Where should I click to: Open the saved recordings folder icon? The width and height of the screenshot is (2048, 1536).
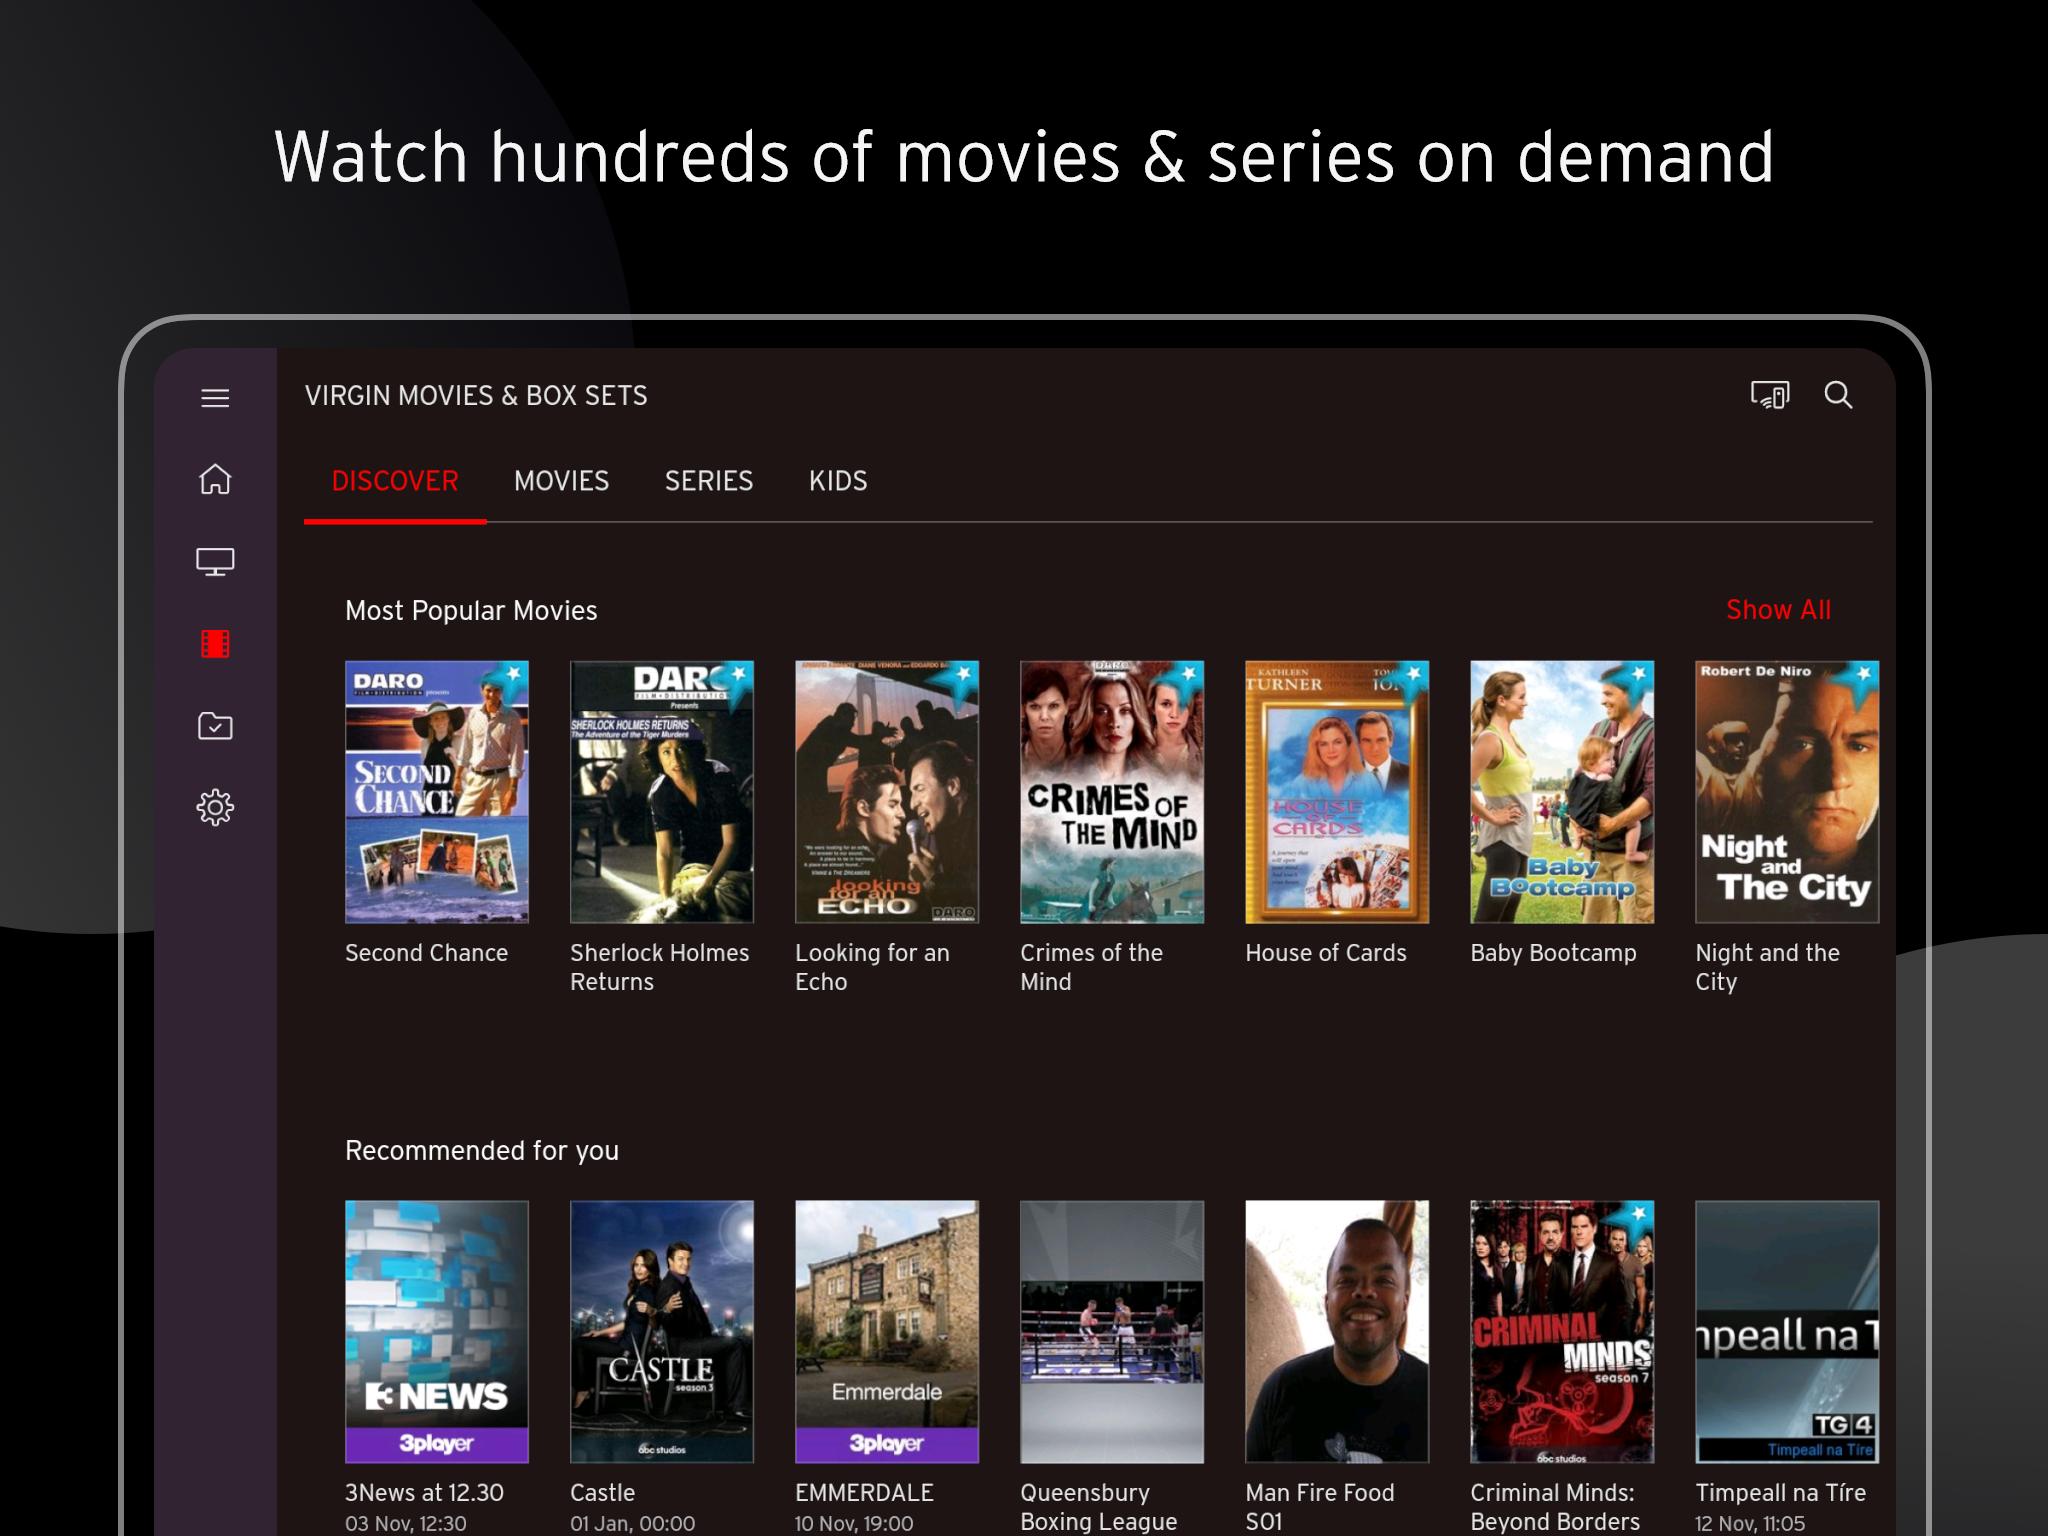(215, 726)
